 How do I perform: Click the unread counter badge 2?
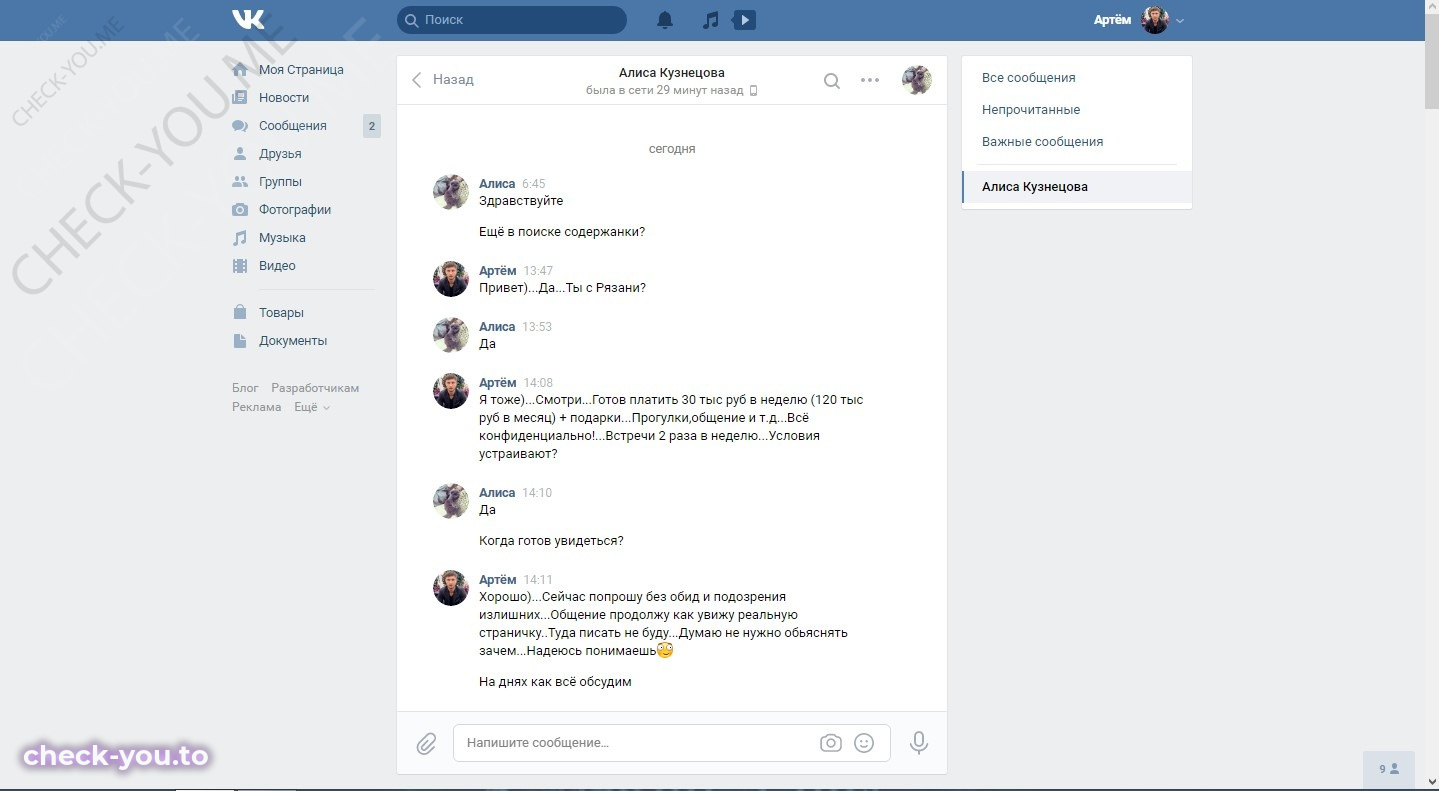371,126
